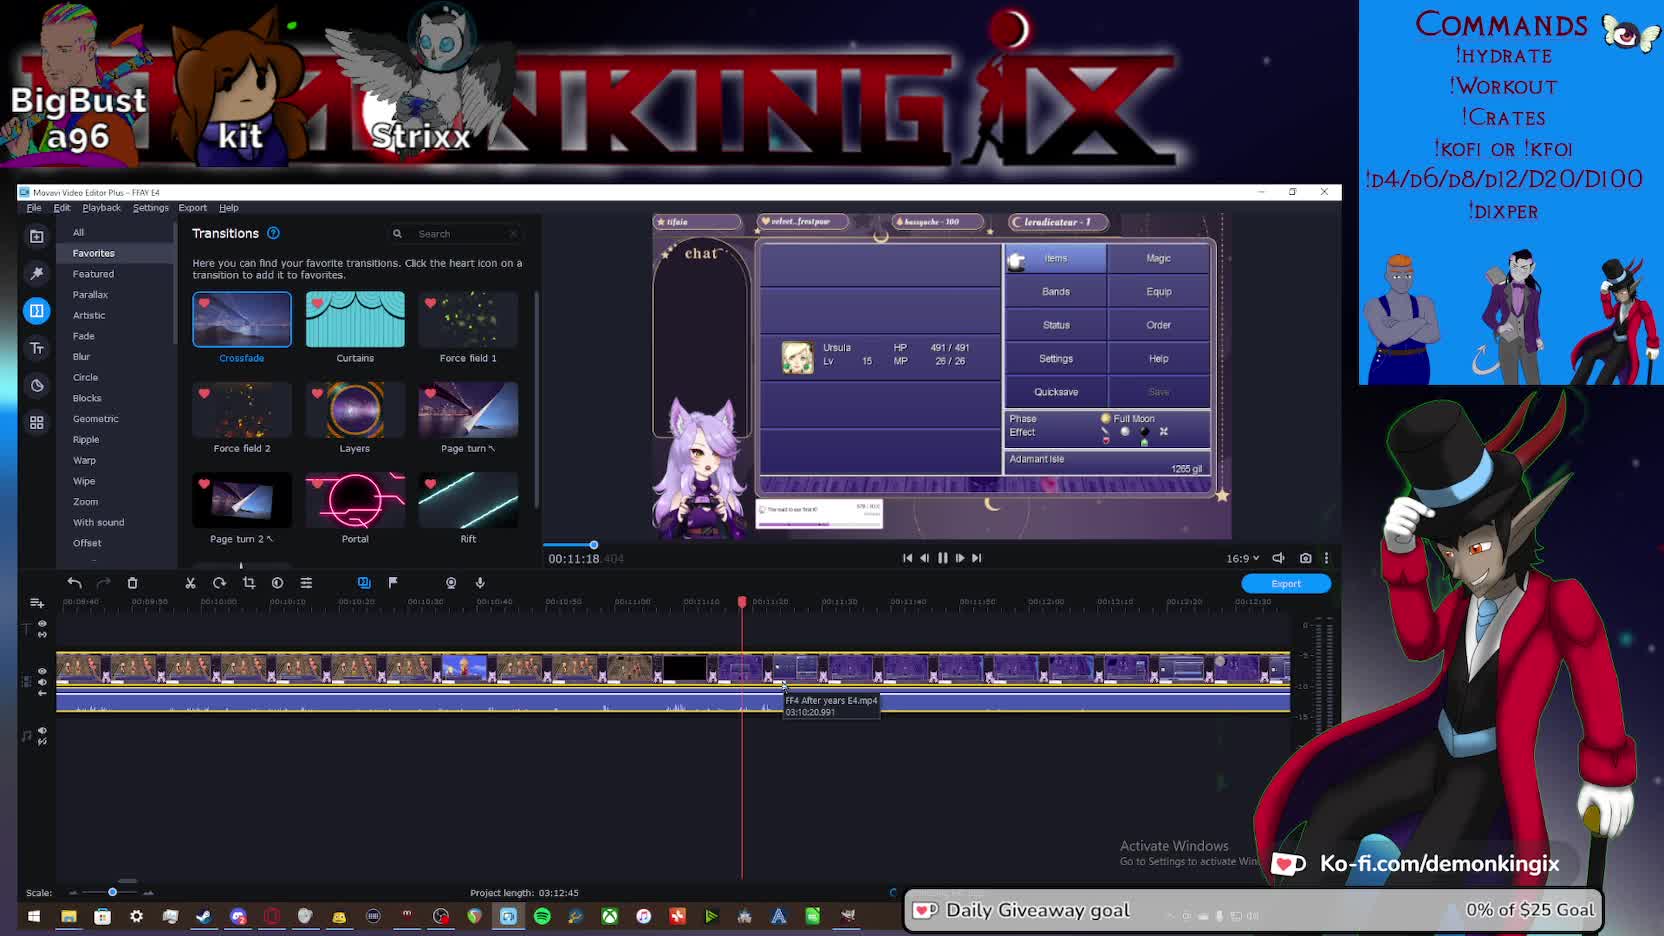Step one frame forward
The height and width of the screenshot is (936, 1664).
pyautogui.click(x=960, y=558)
